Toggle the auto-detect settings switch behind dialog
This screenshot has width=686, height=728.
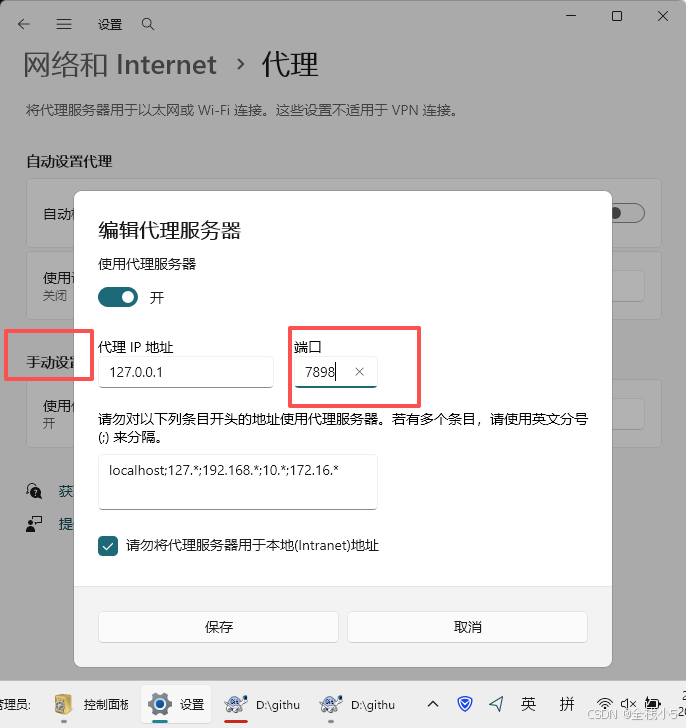pos(628,213)
